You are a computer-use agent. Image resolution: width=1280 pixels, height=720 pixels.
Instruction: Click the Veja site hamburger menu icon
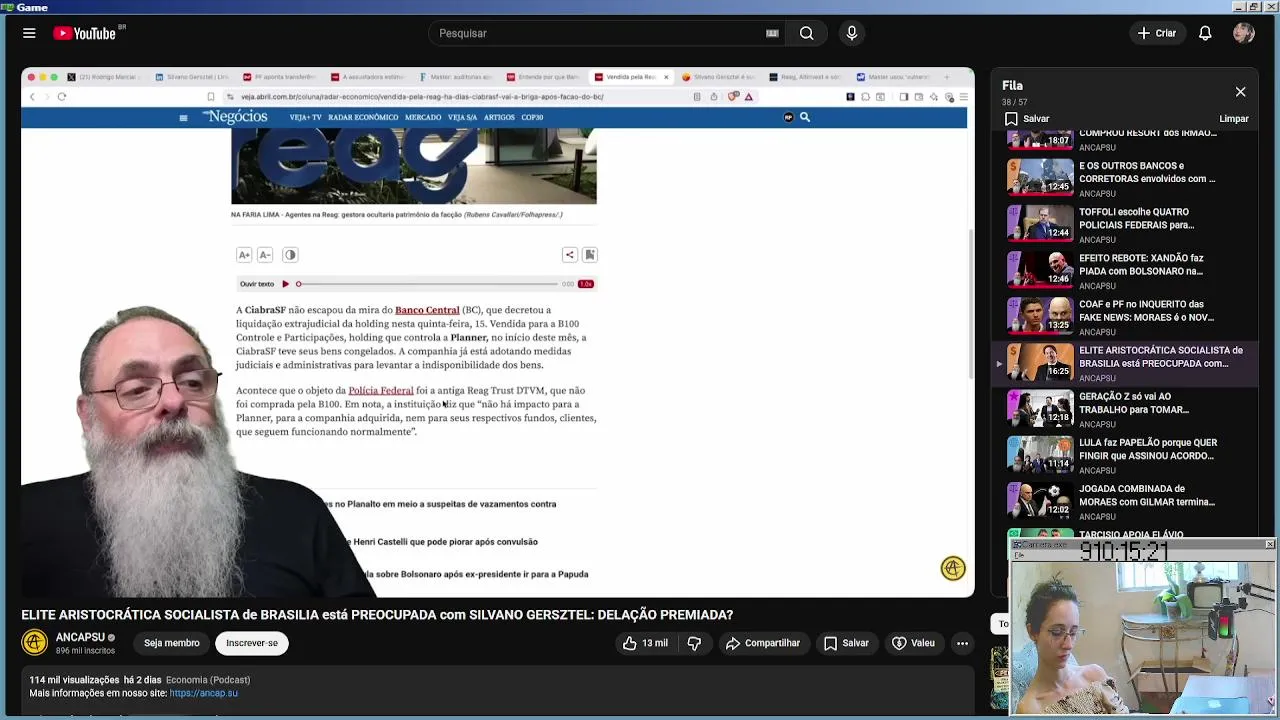pos(183,118)
